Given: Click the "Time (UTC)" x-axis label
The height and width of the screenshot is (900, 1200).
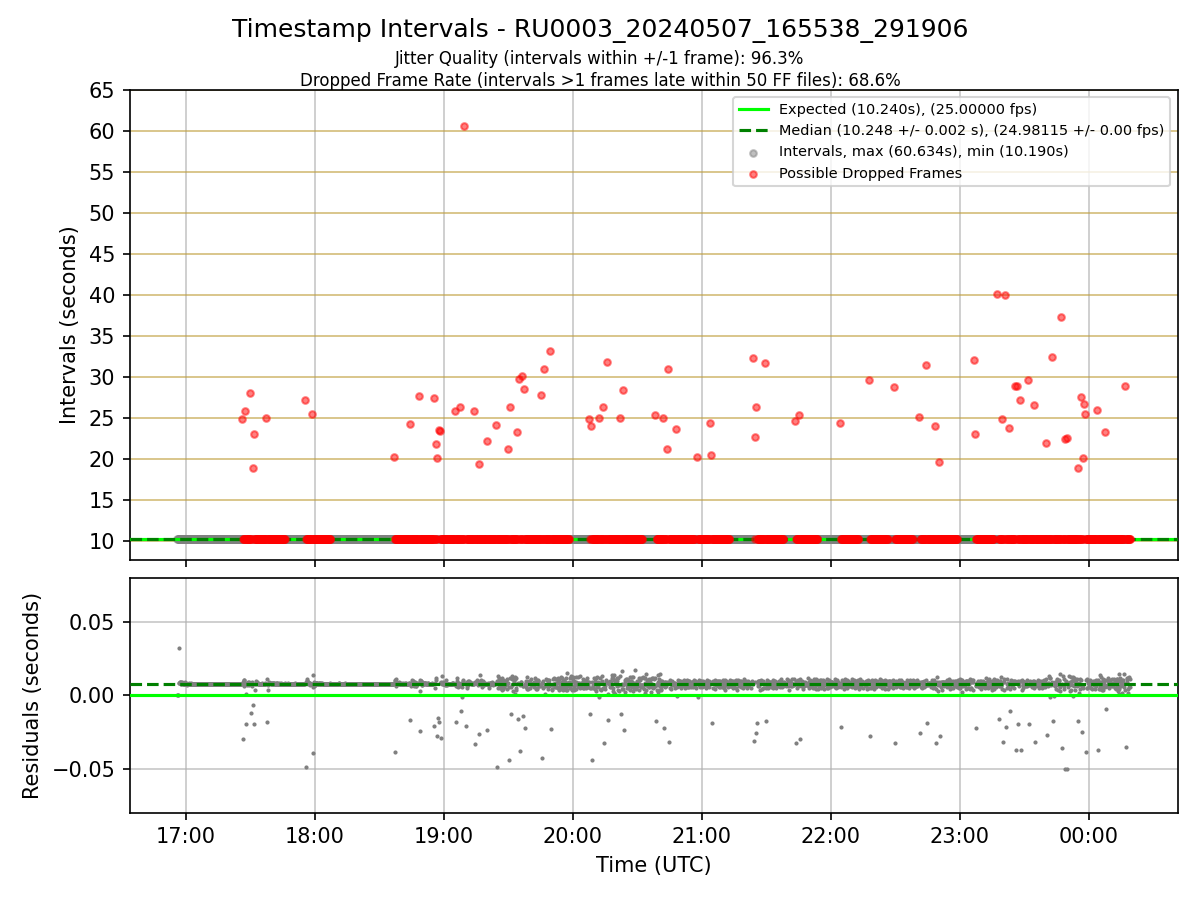Looking at the screenshot, I should click(653, 865).
